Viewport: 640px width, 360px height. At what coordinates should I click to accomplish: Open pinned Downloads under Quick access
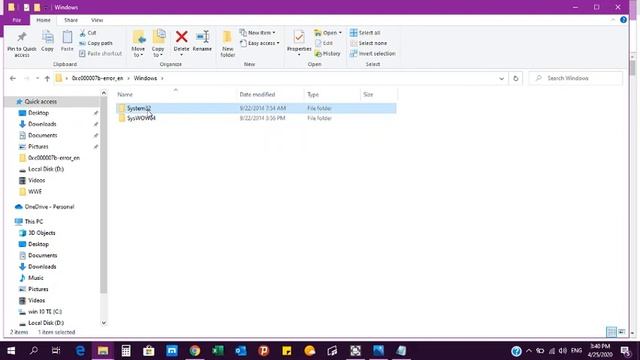coord(42,124)
